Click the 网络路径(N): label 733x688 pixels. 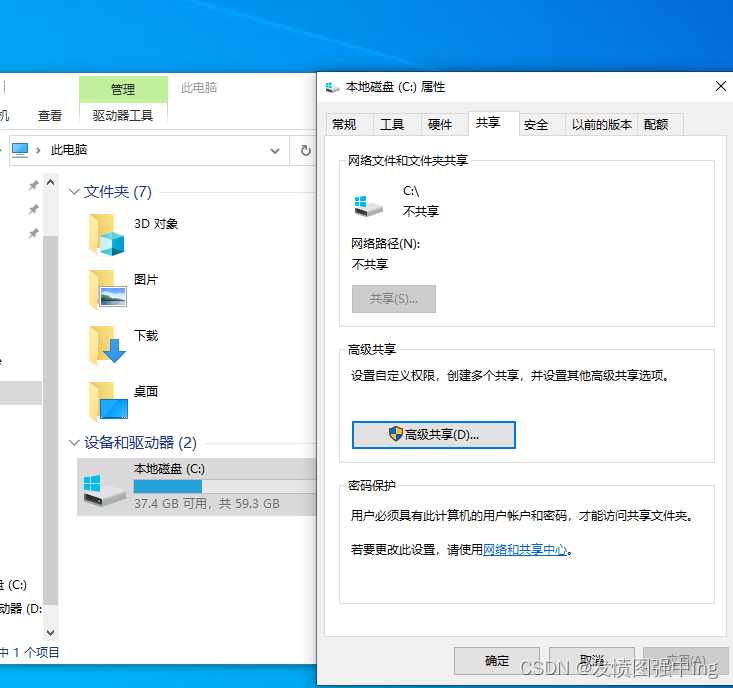click(386, 244)
